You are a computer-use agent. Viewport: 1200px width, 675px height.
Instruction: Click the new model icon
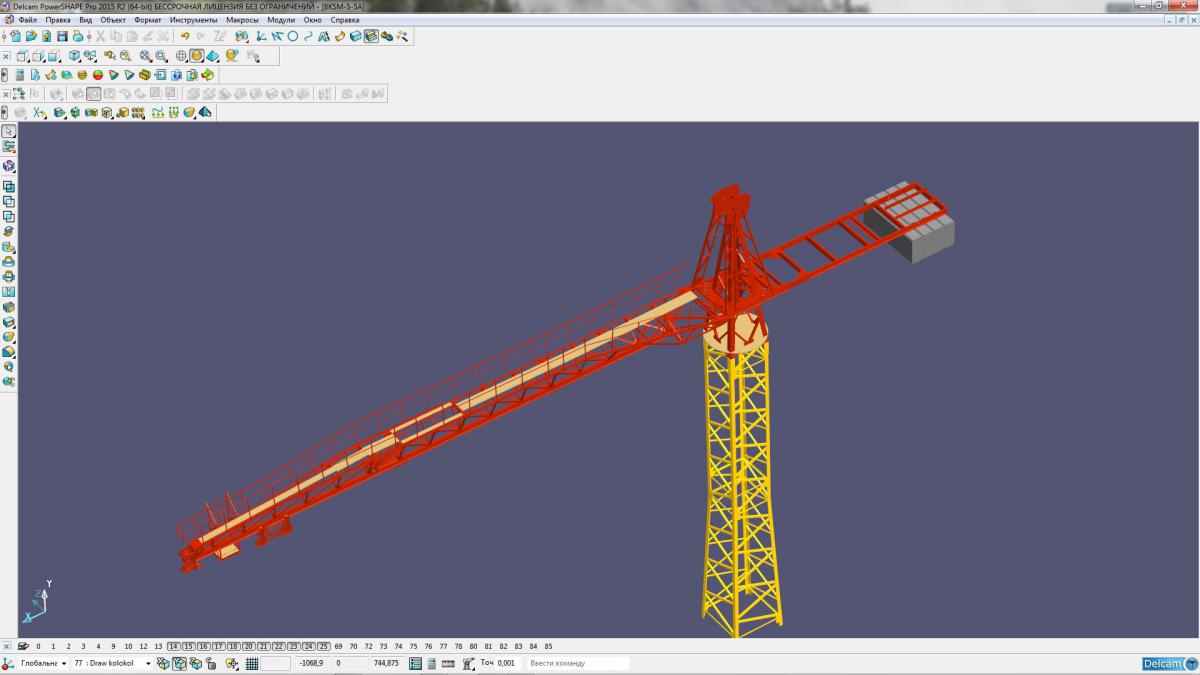(16, 36)
